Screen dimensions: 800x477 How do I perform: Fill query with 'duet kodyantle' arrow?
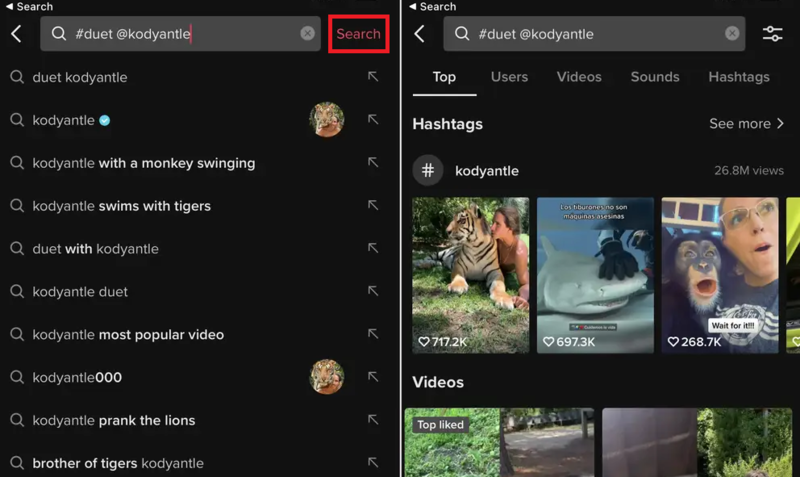coord(373,77)
